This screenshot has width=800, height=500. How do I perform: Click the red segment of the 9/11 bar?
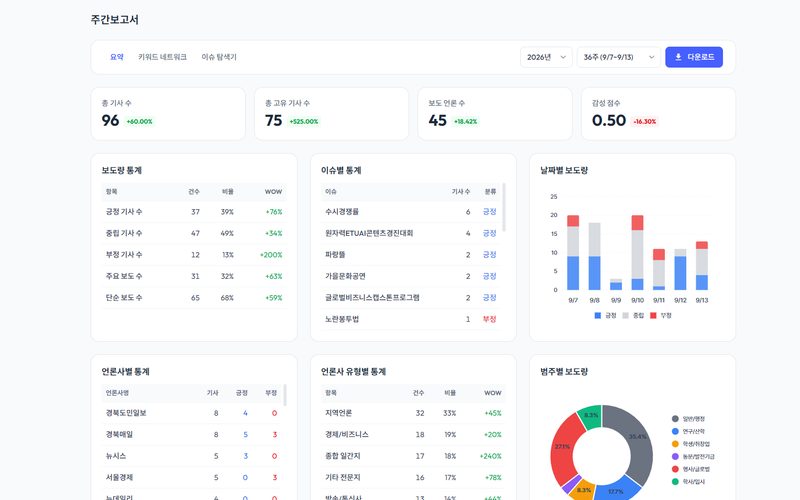tap(659, 255)
